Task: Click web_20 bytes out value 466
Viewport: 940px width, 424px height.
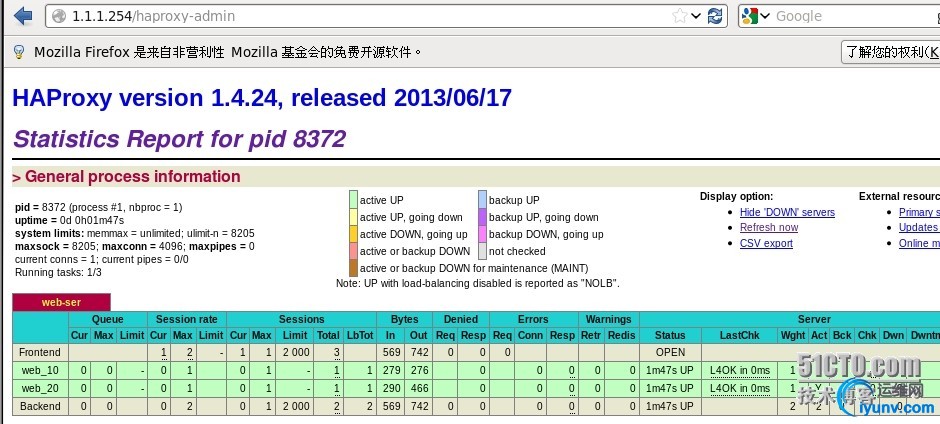Action: pyautogui.click(x=420, y=388)
